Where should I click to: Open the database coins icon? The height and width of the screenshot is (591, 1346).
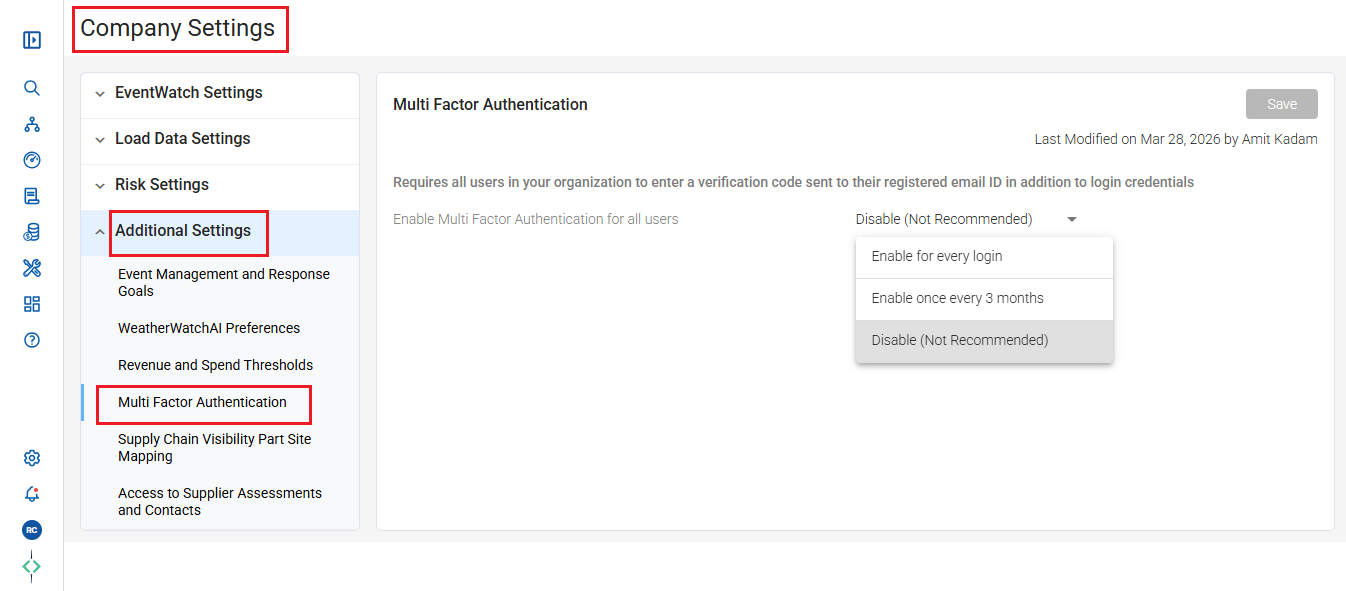pos(32,232)
